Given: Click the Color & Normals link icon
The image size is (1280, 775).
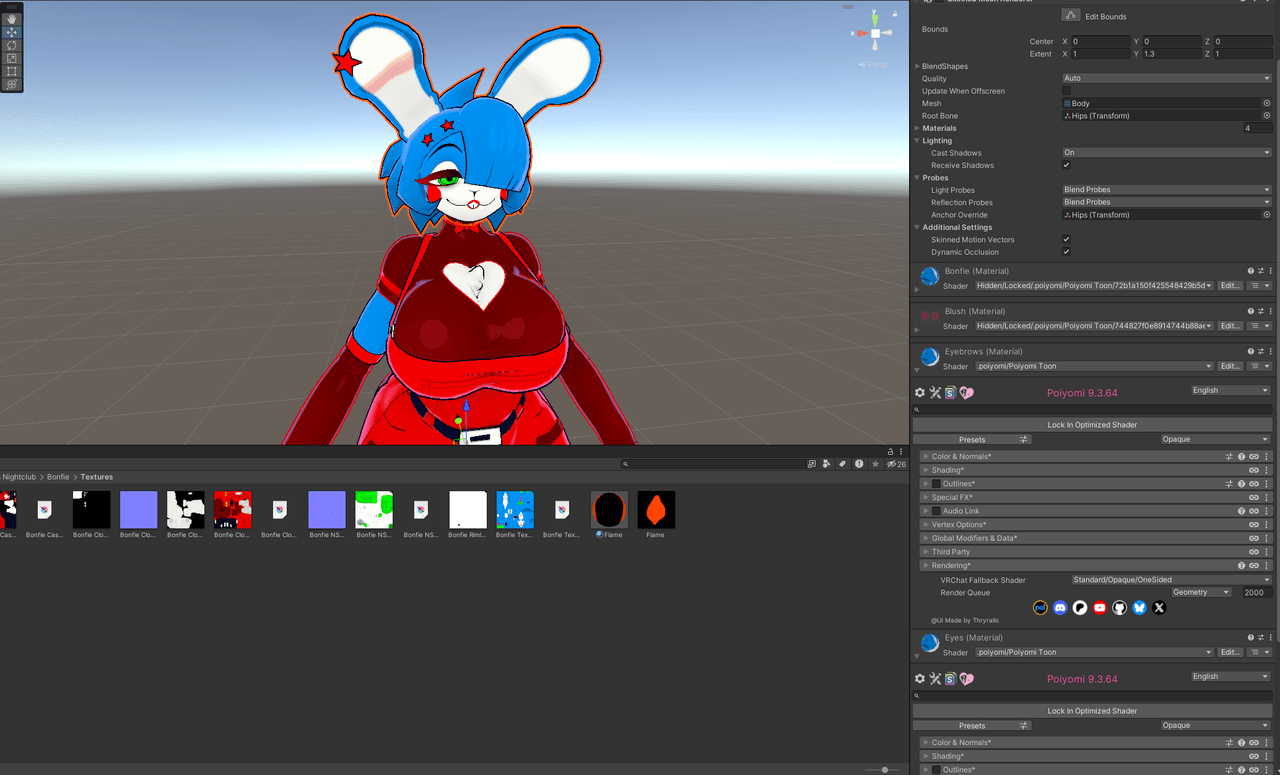Looking at the screenshot, I should (x=1254, y=457).
